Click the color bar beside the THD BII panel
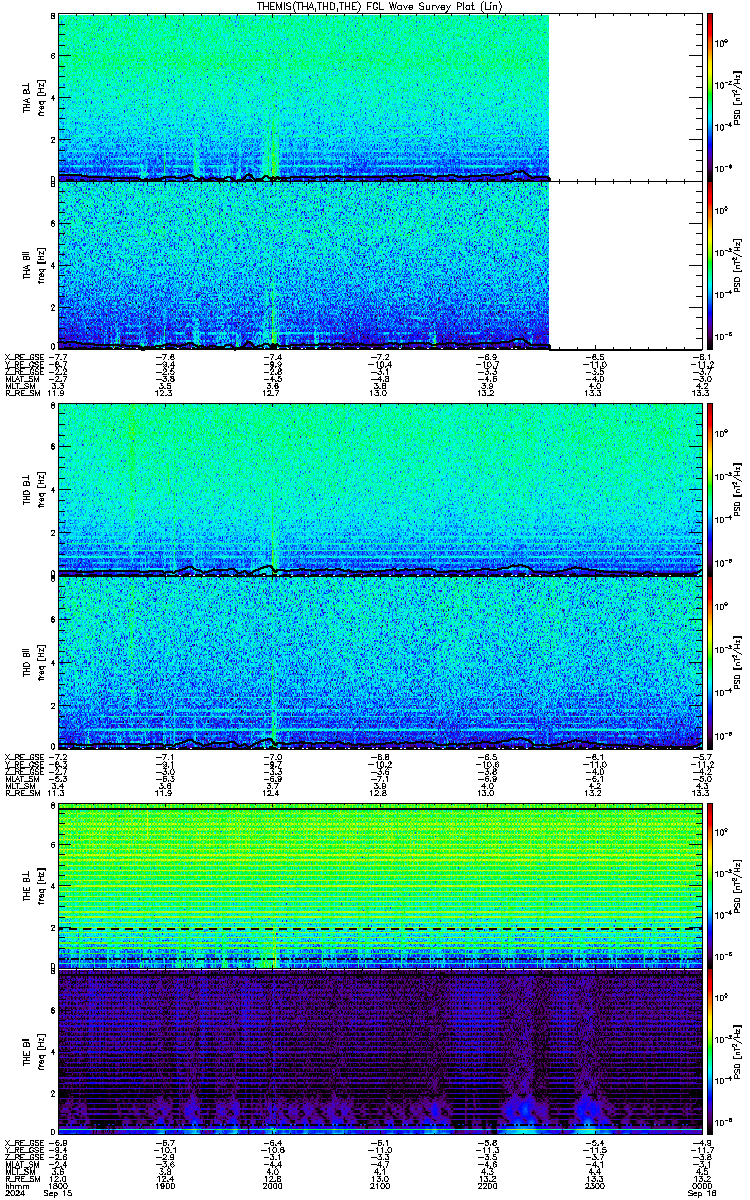 pyautogui.click(x=710, y=661)
